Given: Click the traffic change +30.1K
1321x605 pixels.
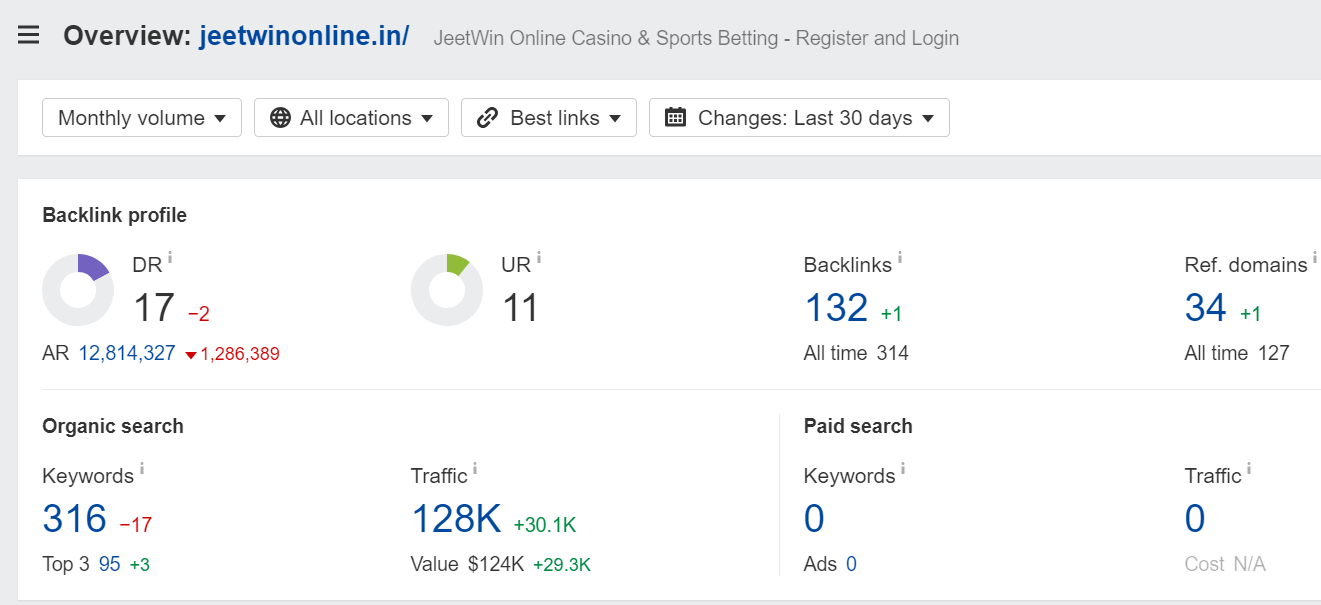Looking at the screenshot, I should point(545,525).
